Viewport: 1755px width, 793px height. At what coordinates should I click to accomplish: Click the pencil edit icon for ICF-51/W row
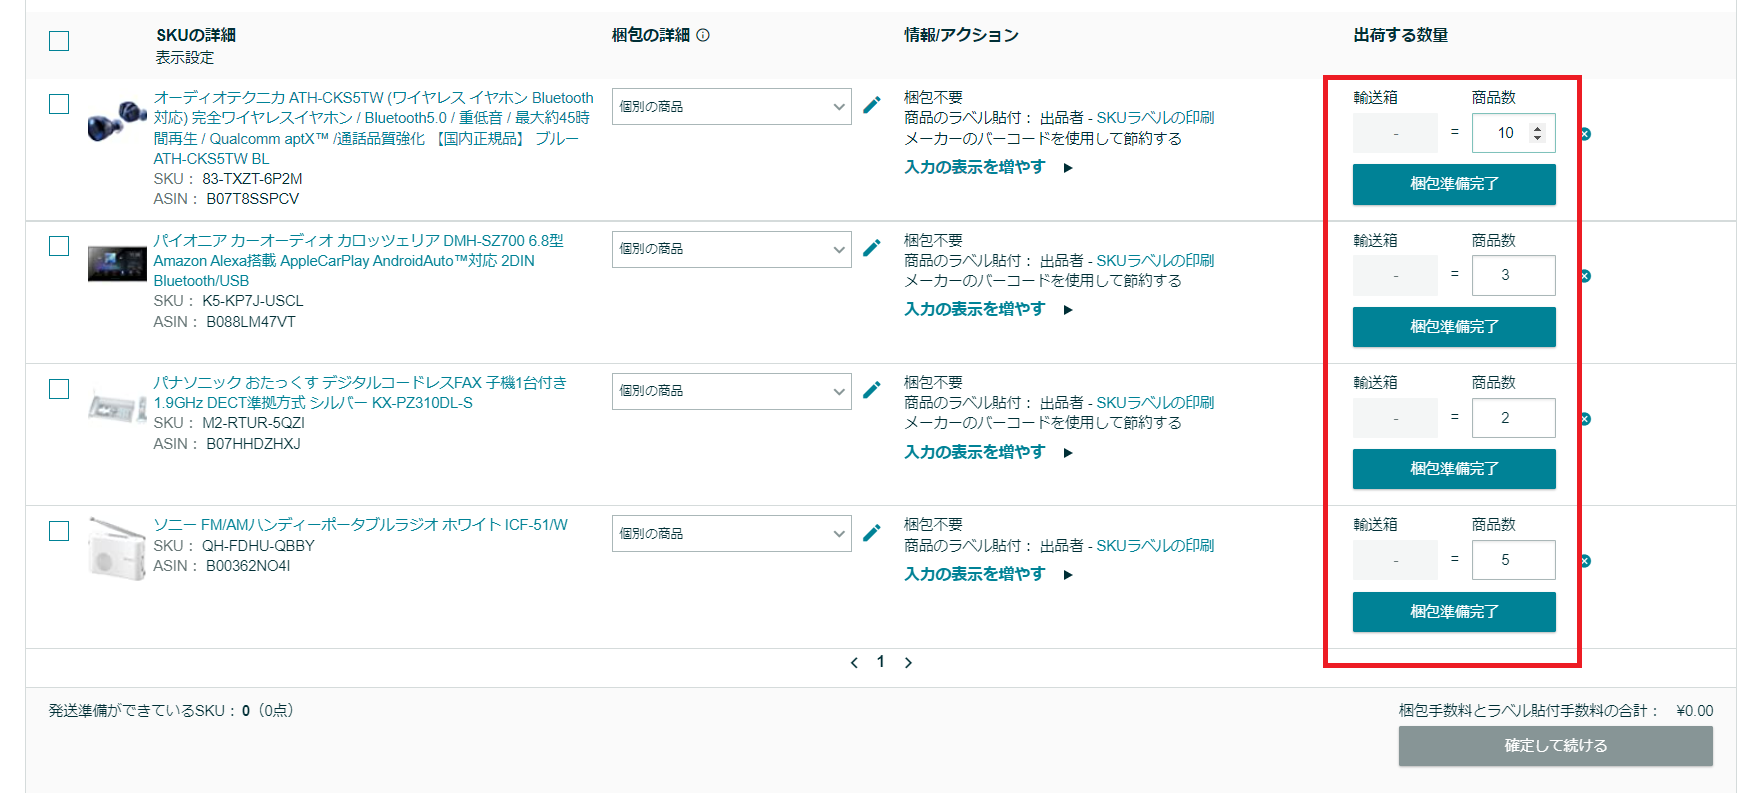872,533
